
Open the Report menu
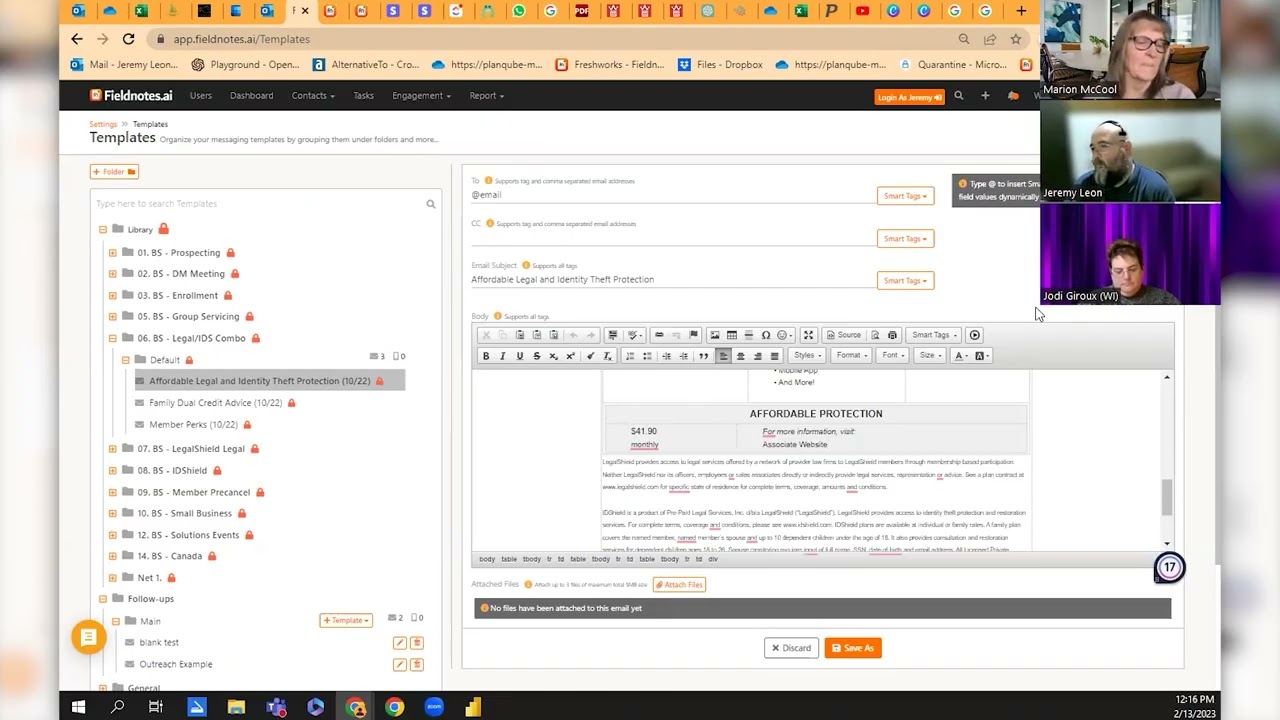pos(486,96)
